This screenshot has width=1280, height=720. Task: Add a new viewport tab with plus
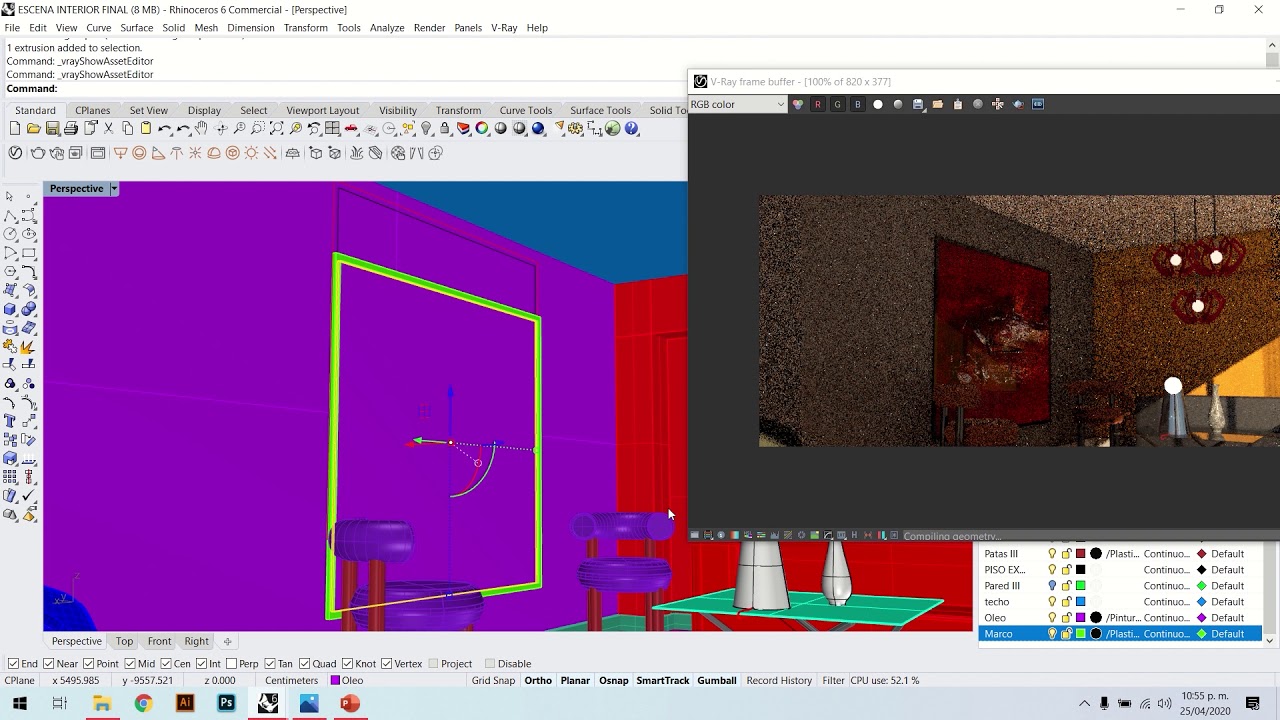coord(227,641)
